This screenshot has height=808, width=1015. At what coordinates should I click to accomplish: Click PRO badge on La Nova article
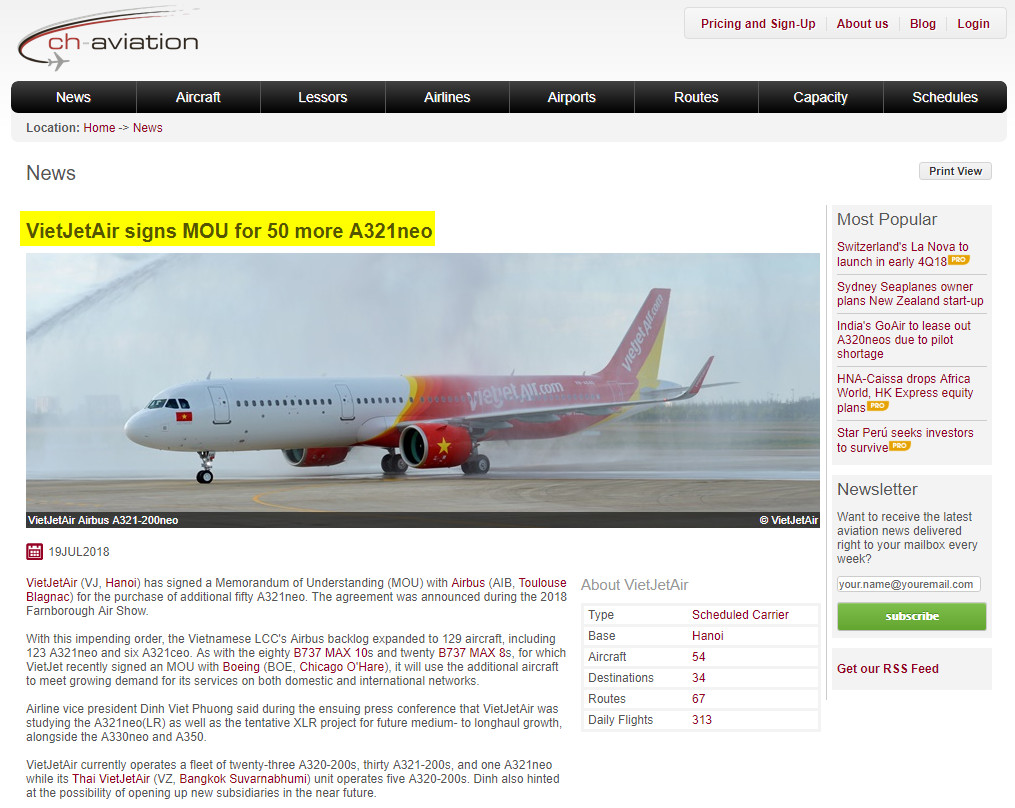coord(959,260)
